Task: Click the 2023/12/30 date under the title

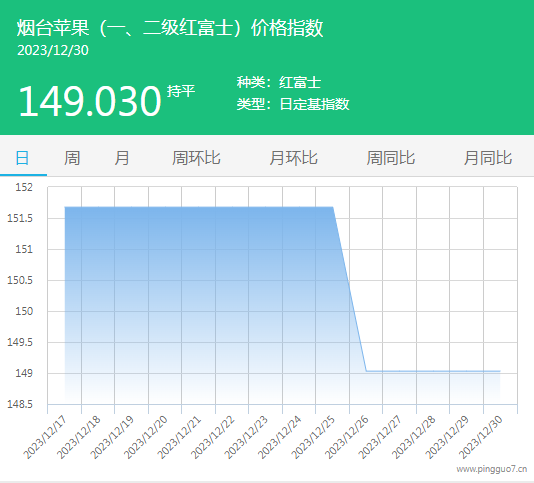Action: [x=53, y=50]
